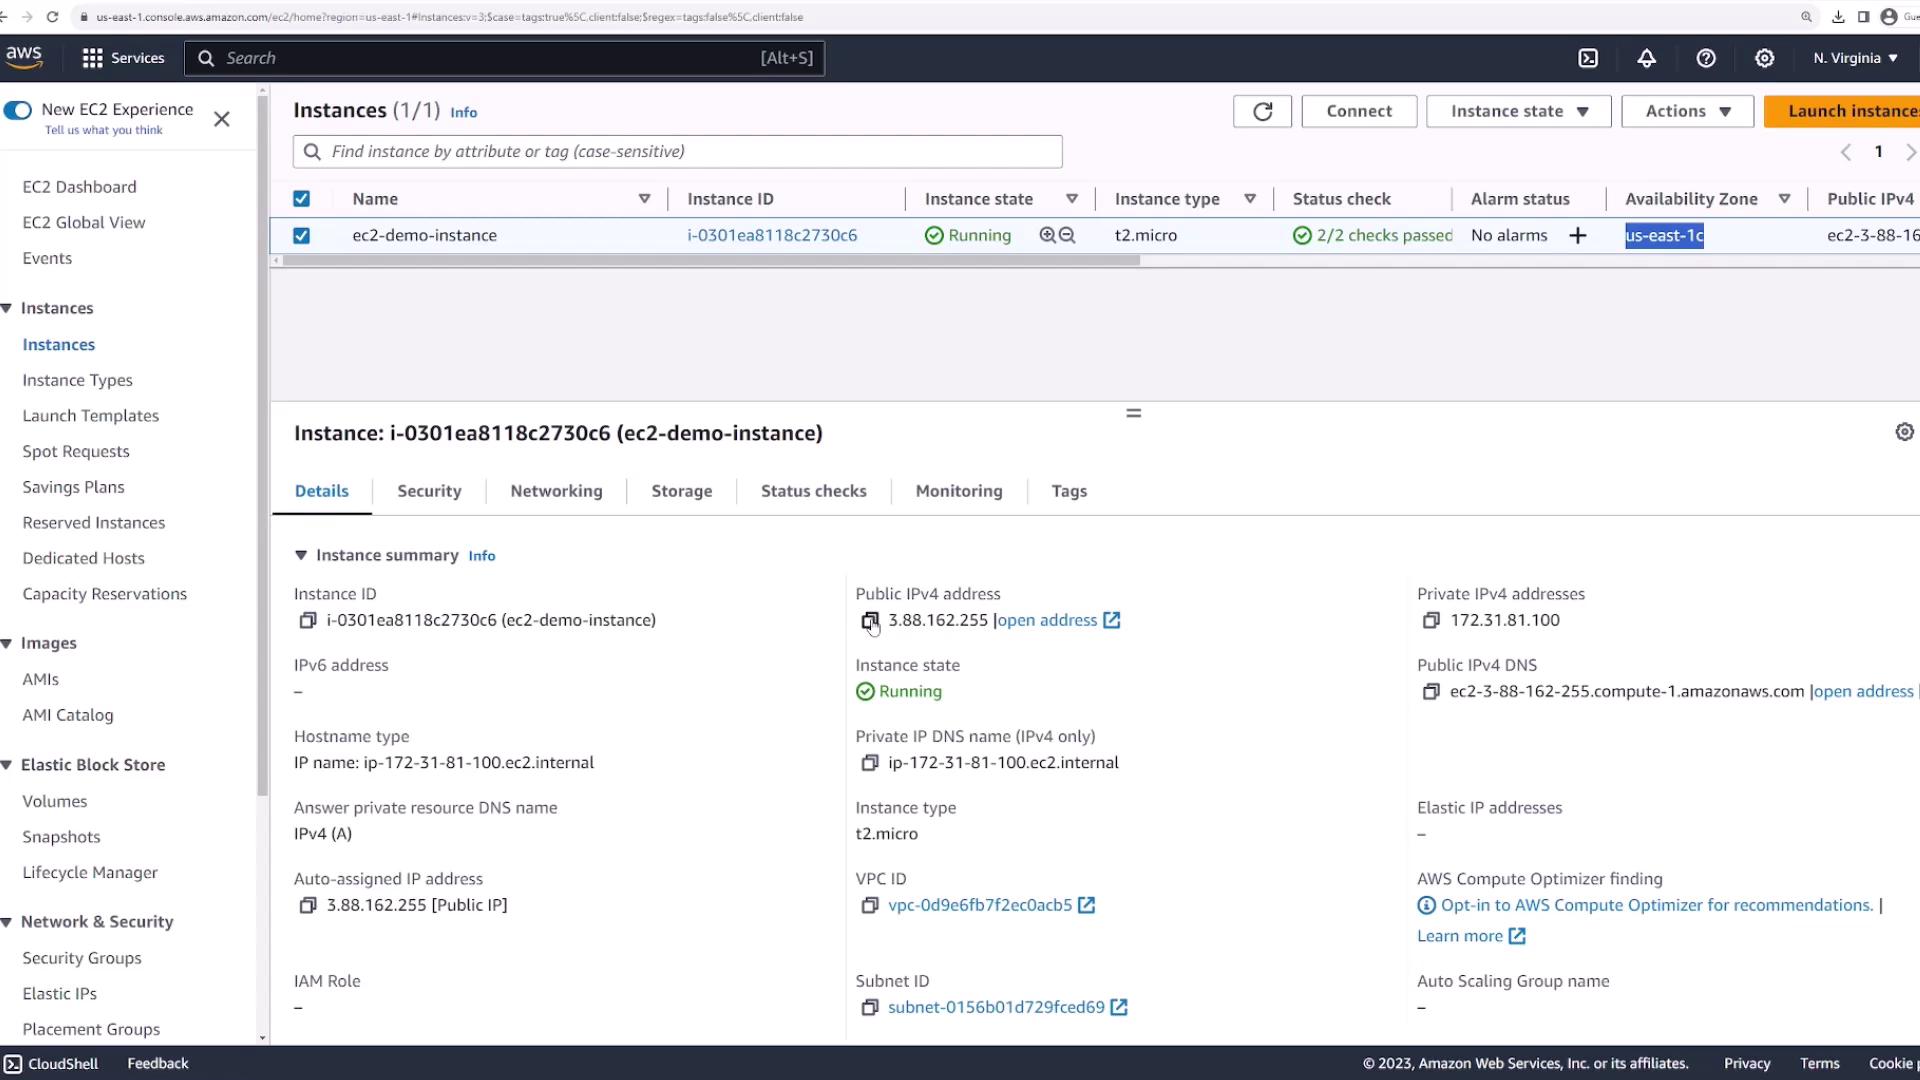The width and height of the screenshot is (1920, 1080).
Task: Open the vpc-0d9e6fb7f2ec0acb5 link
Action: coord(979,905)
